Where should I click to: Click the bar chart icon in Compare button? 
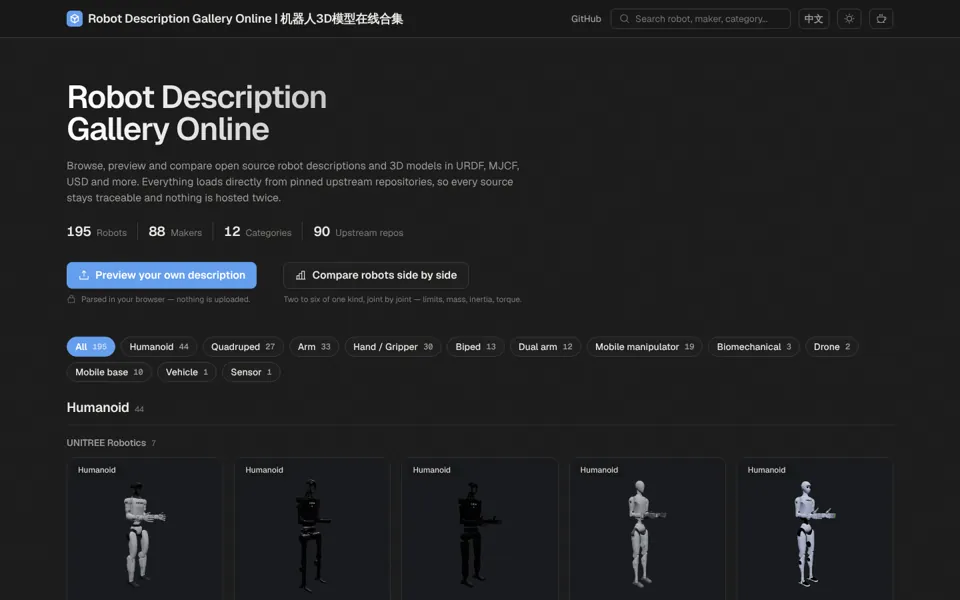(x=300, y=275)
